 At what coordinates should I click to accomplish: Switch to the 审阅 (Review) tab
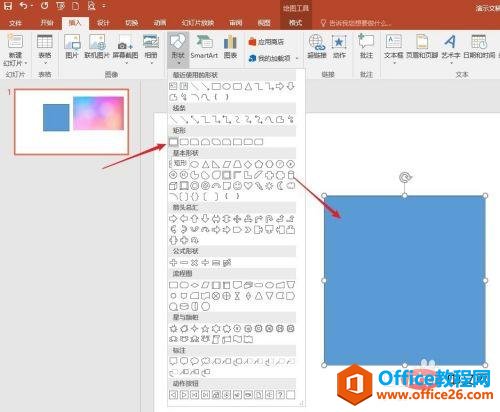236,23
